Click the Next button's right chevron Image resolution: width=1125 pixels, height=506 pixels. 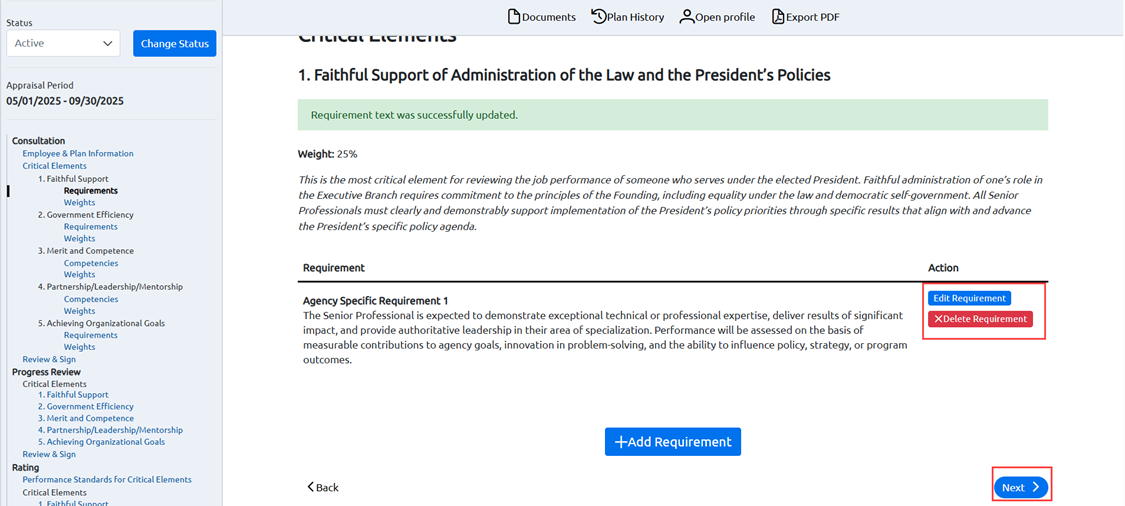pos(1035,487)
